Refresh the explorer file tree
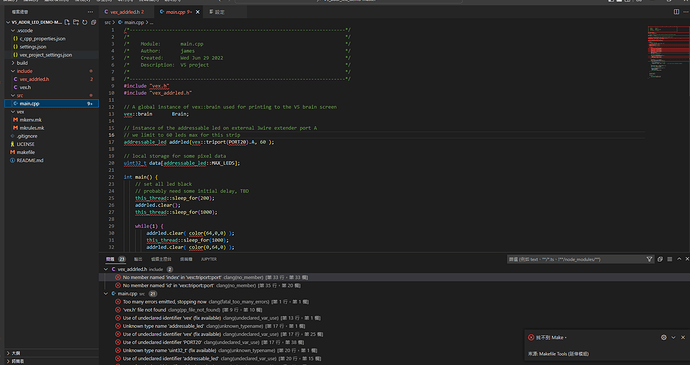Viewport: 690px width, 365px height. [84, 22]
